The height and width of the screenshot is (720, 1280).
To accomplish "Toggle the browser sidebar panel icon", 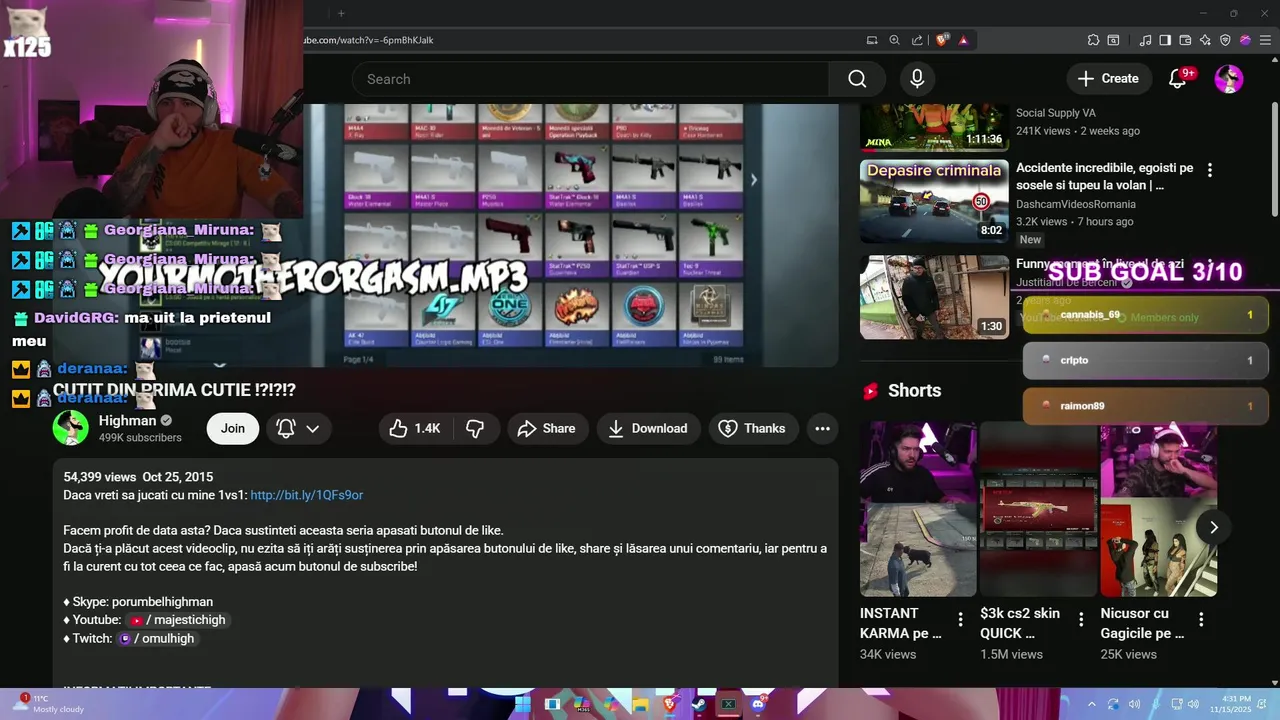I will click(1165, 40).
